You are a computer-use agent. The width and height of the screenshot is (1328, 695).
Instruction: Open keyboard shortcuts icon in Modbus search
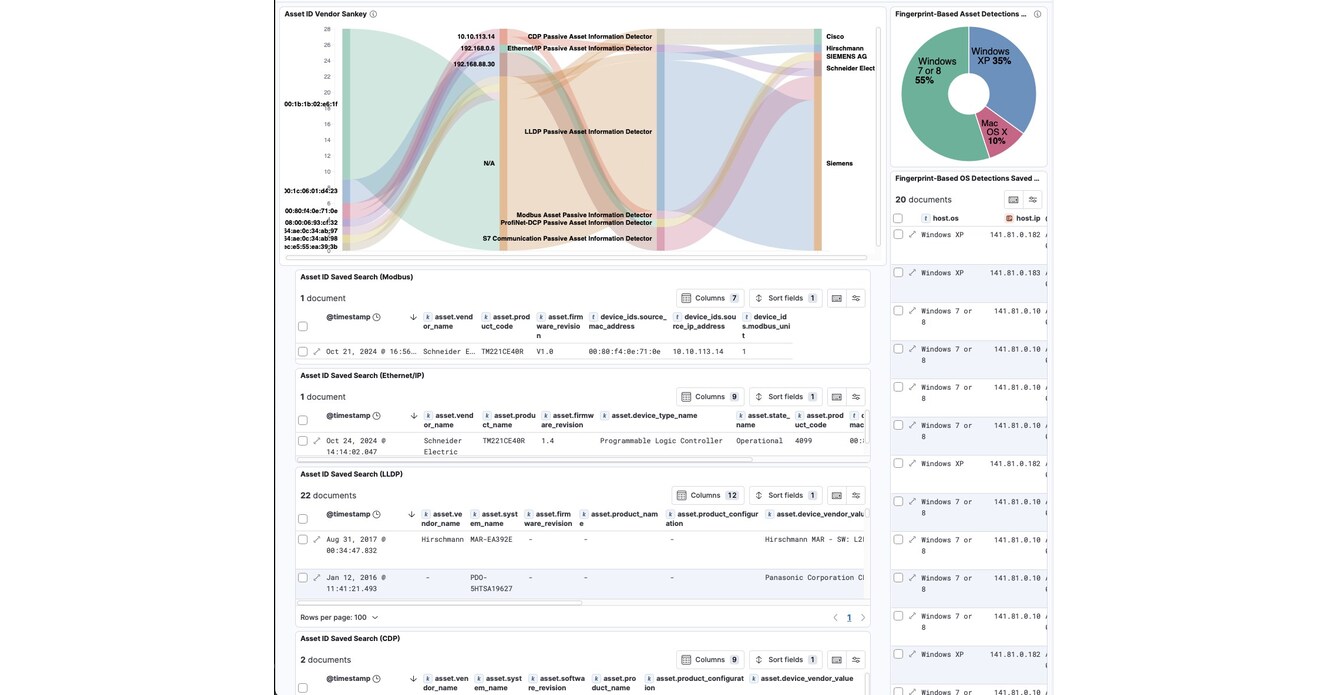[837, 298]
